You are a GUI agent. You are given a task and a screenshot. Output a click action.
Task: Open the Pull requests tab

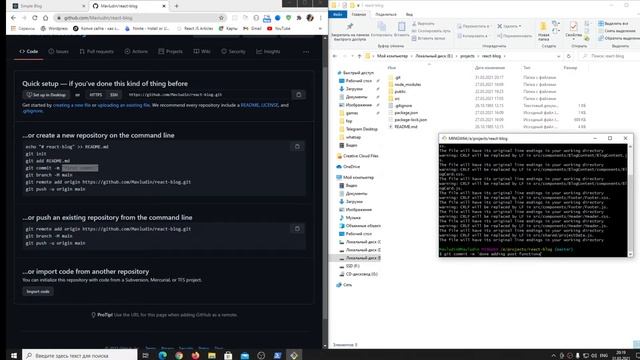click(x=97, y=51)
